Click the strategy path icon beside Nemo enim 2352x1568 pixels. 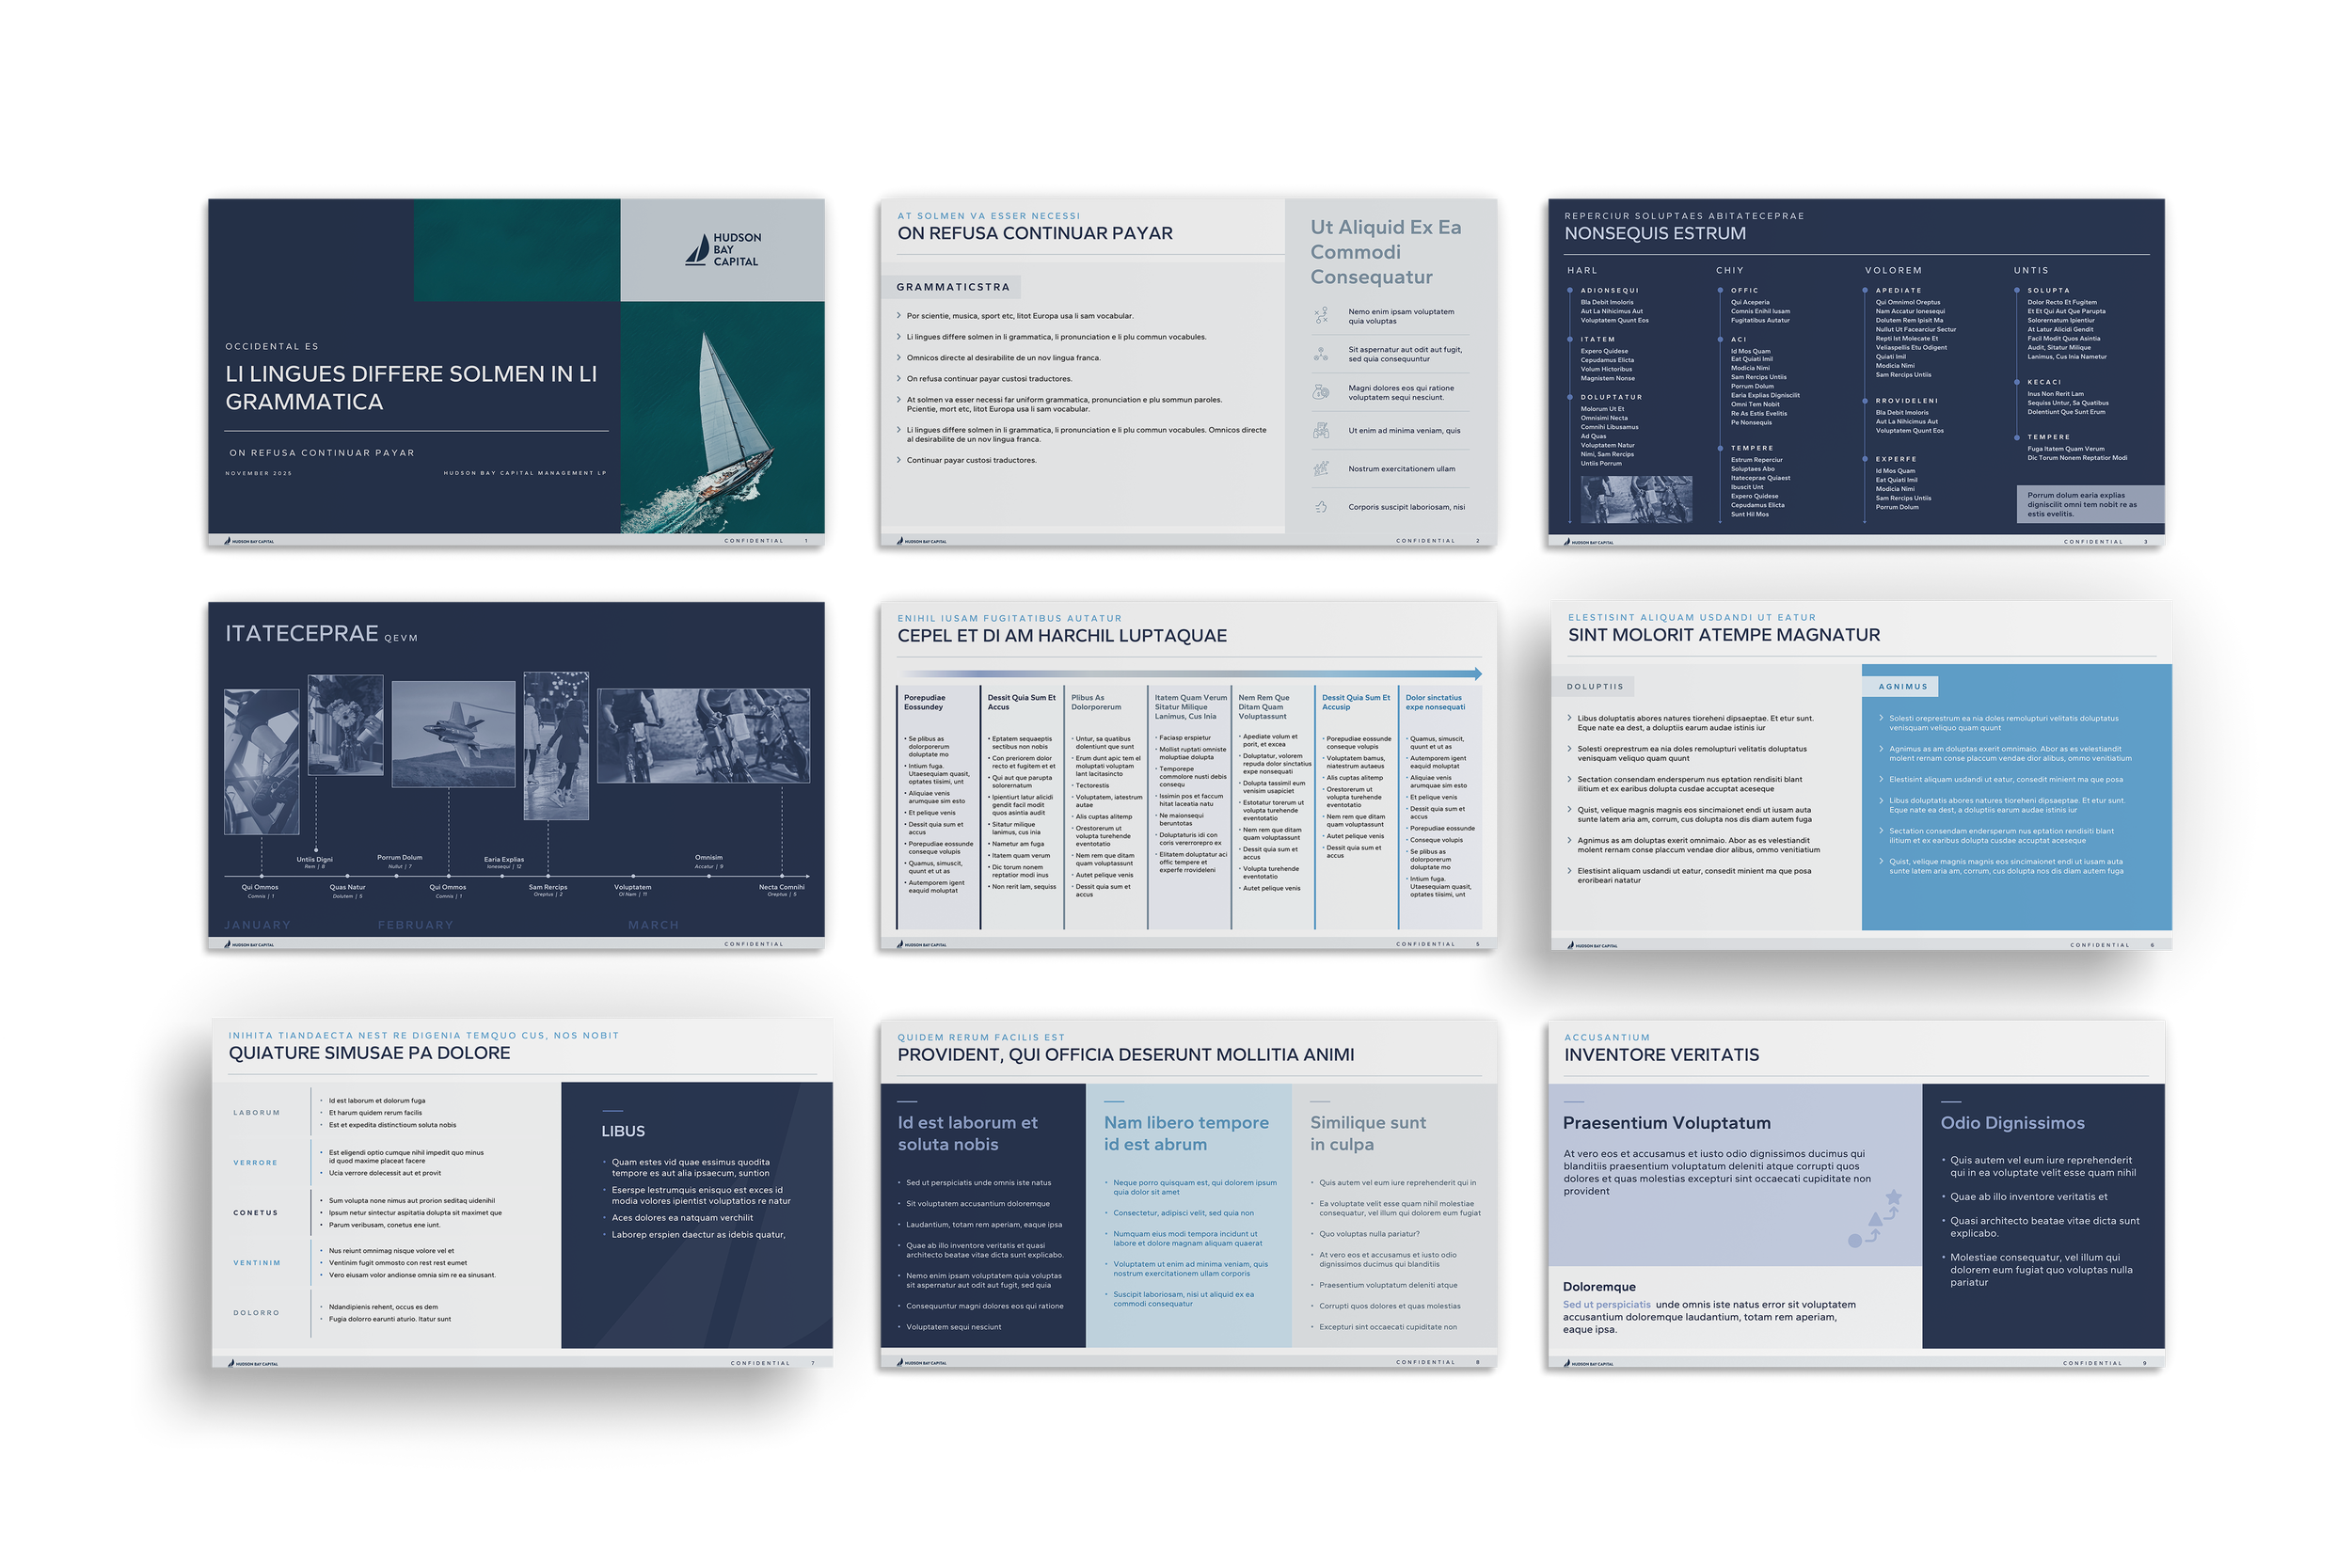click(x=1321, y=316)
